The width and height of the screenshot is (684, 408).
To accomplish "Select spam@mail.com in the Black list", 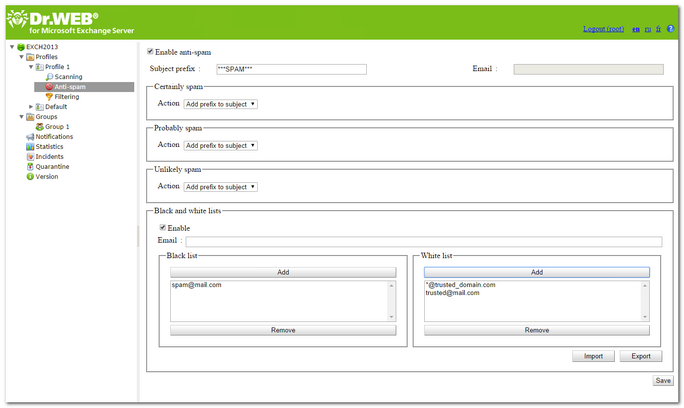I will point(196,285).
